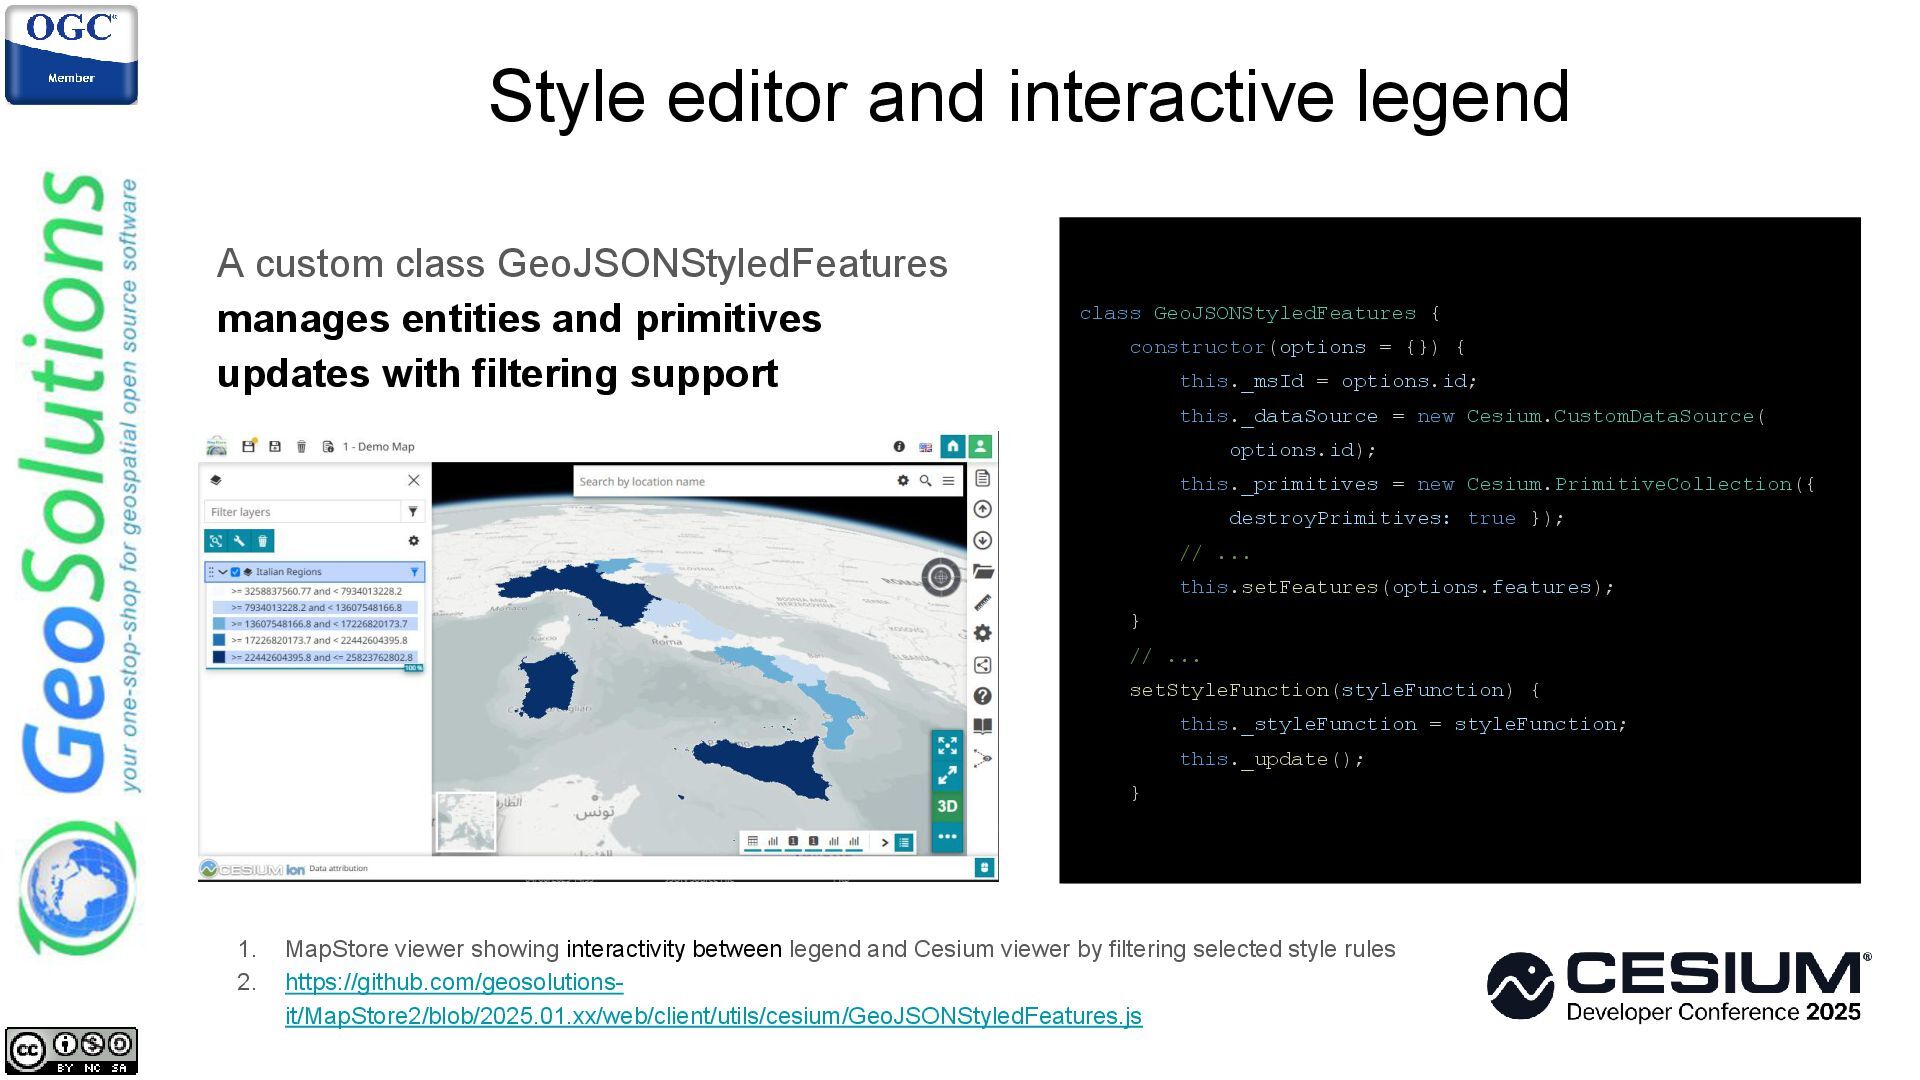Click the save-as floppy disk icon
The image size is (1920, 1080).
[275, 446]
